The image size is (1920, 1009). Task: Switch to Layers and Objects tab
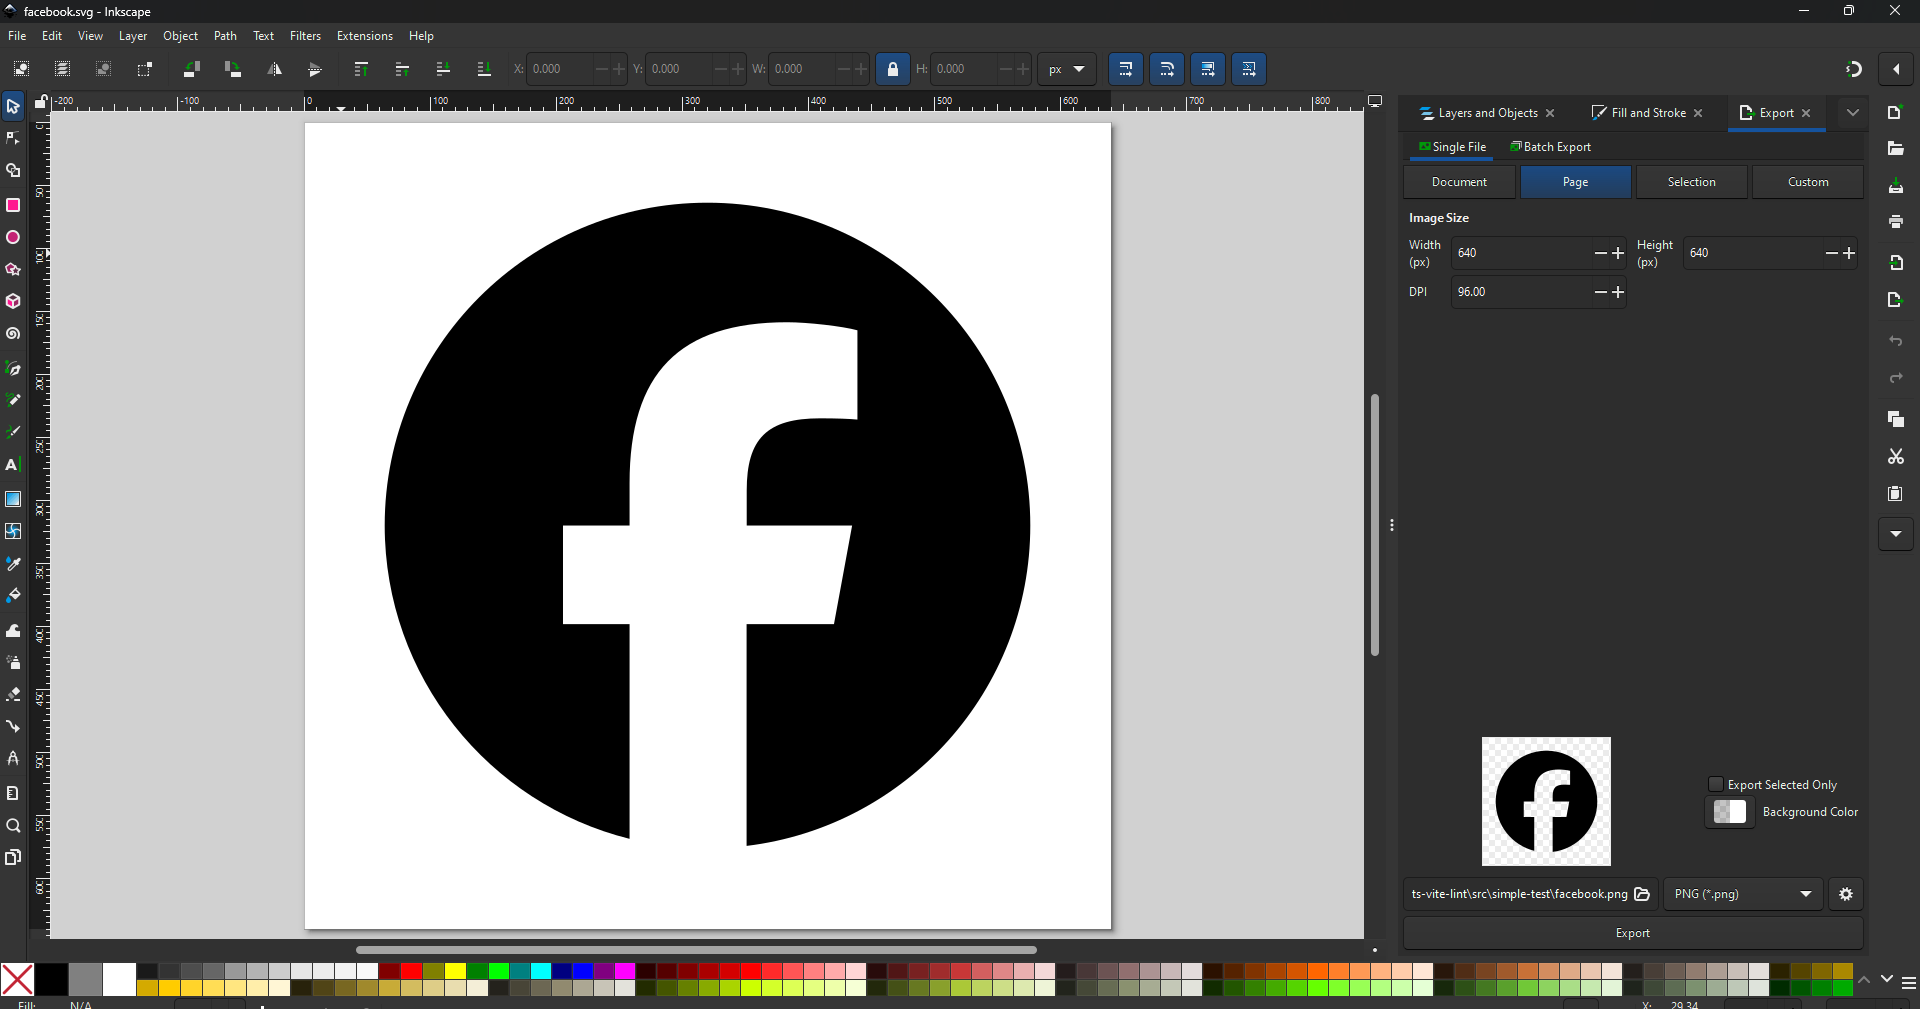tap(1487, 113)
